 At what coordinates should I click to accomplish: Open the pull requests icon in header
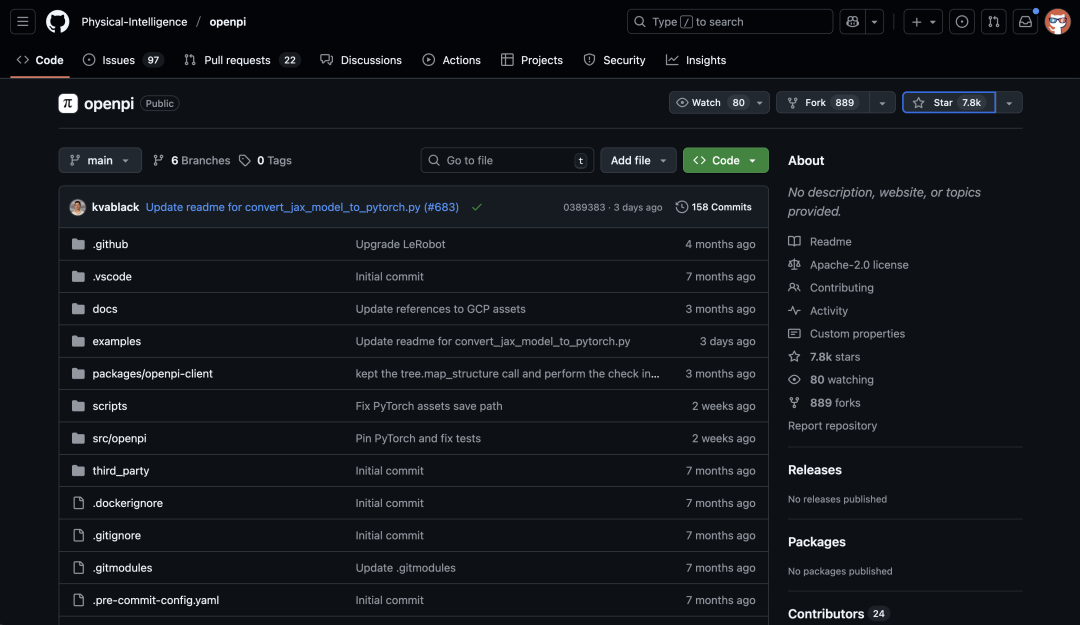[994, 22]
